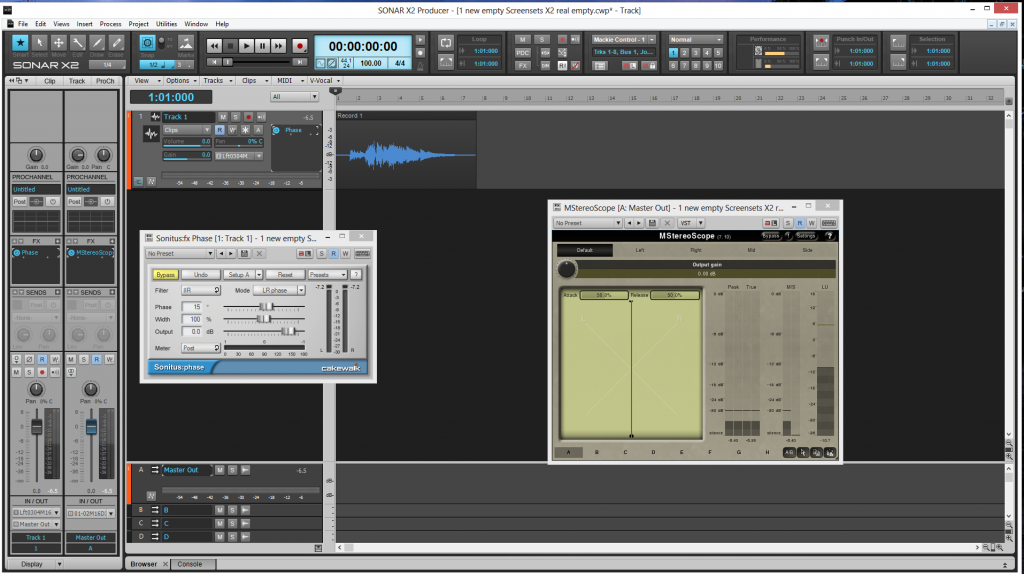
Task: Toggle the Bypass button in Sonitus Phase
Action: (x=164, y=274)
